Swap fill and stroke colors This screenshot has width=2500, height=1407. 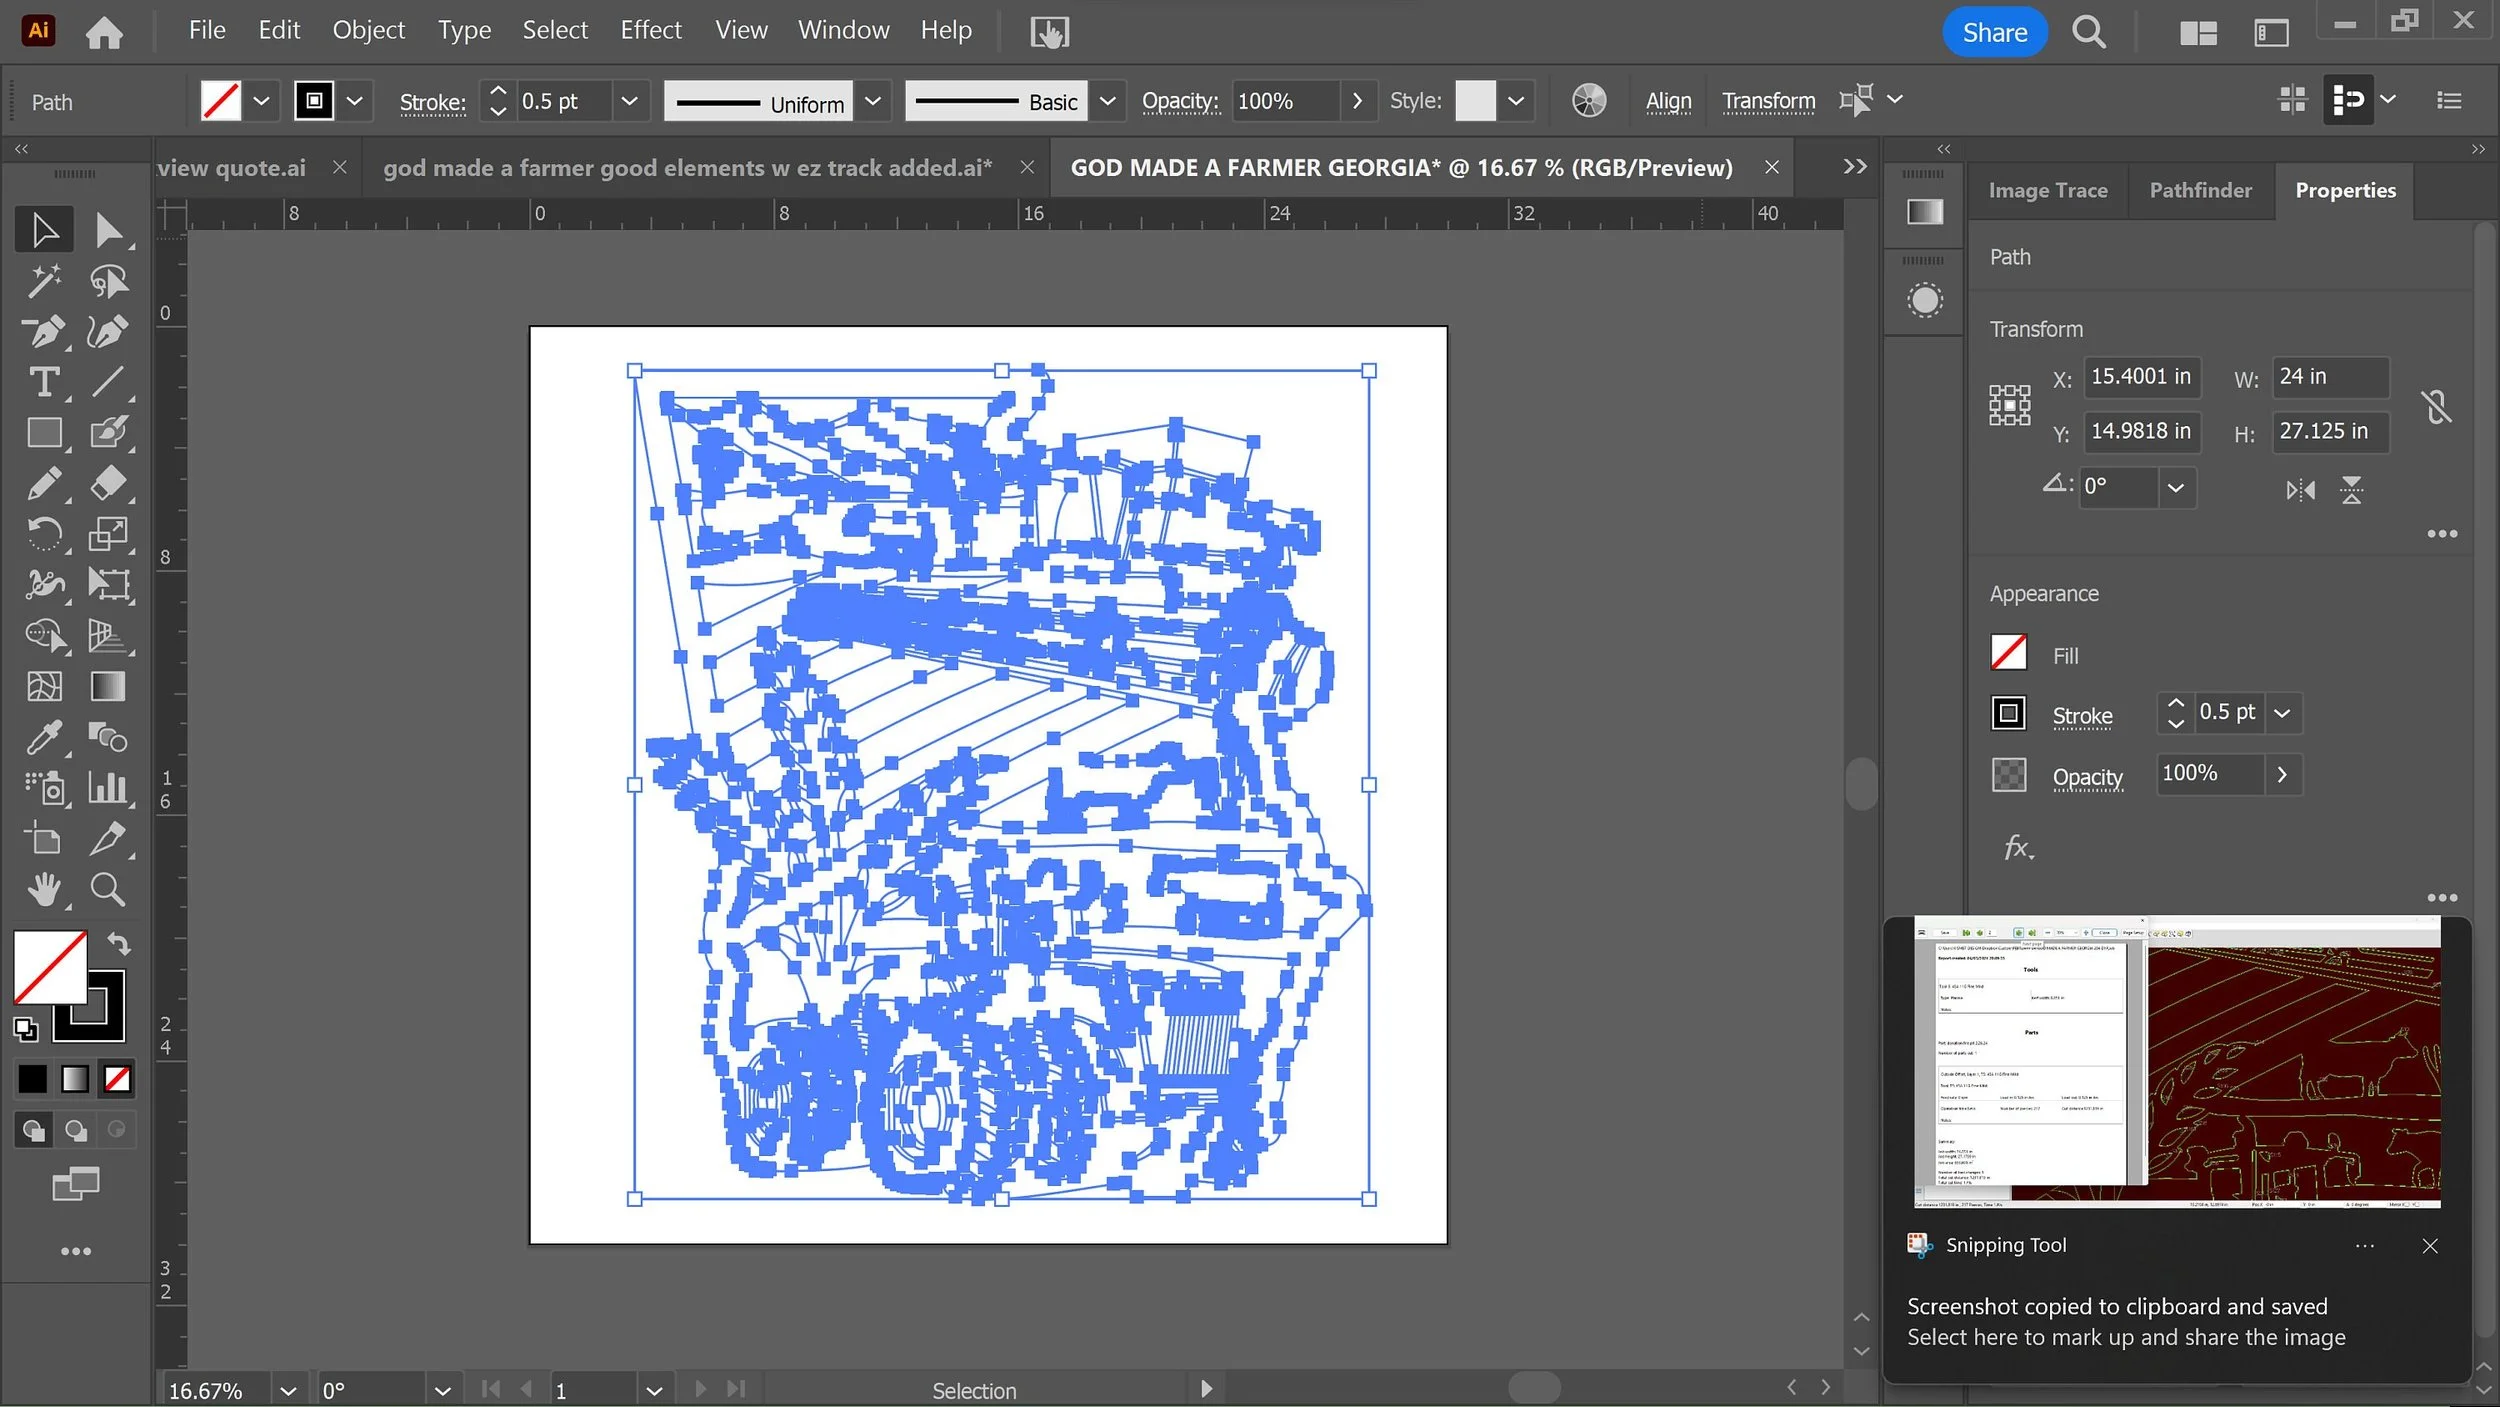pyautogui.click(x=119, y=944)
